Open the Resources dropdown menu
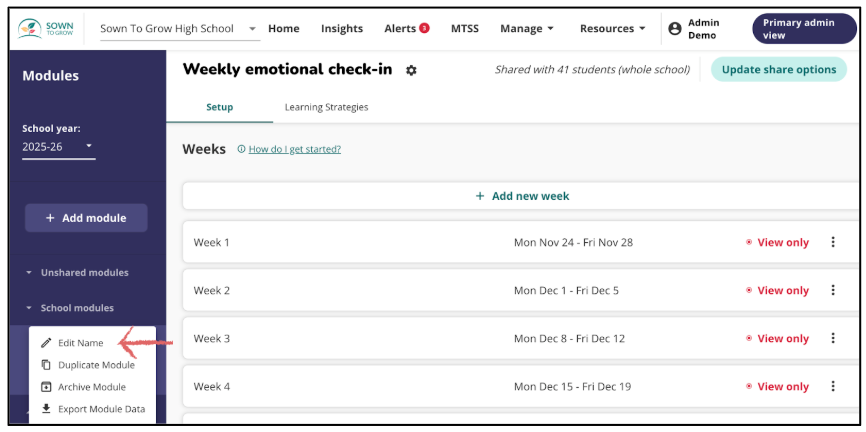The height and width of the screenshot is (432, 866). tap(612, 29)
